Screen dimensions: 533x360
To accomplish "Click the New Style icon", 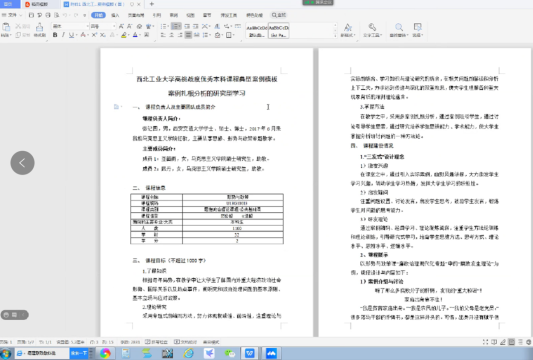I will click(347, 27).
